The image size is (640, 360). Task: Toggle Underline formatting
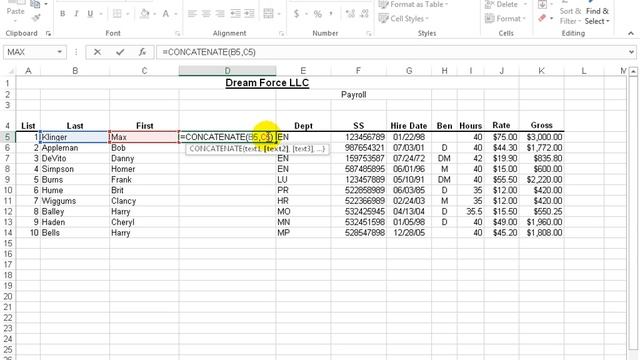90,14
